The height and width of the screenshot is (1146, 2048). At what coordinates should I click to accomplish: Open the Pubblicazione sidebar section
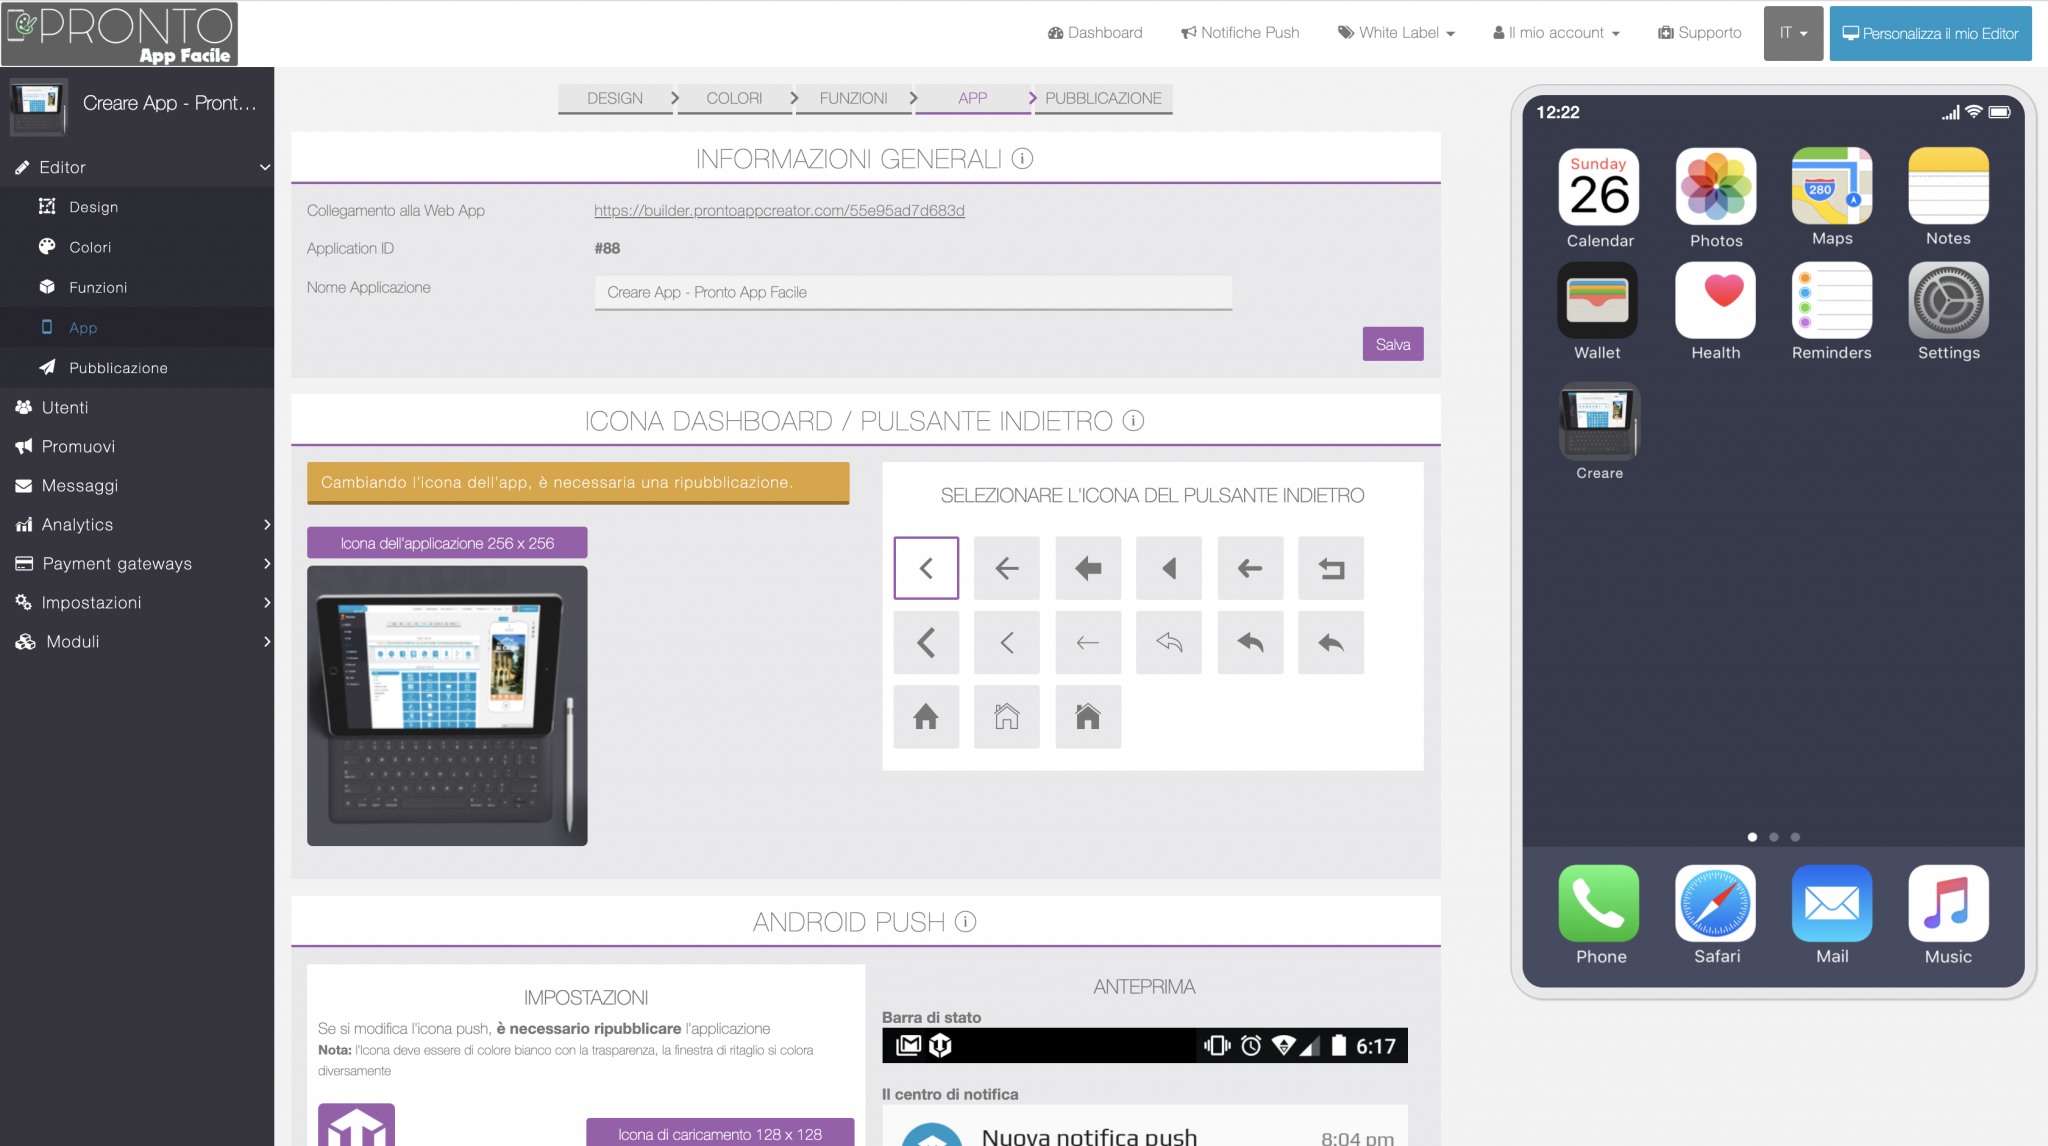(x=117, y=367)
